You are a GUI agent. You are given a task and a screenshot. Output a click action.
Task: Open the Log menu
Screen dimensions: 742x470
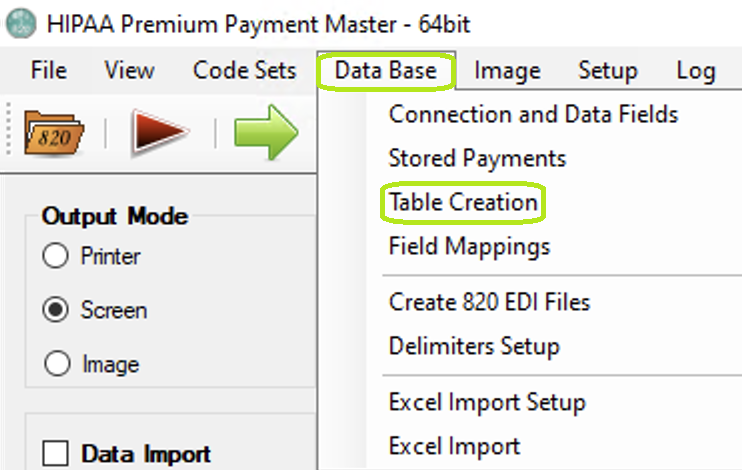[696, 71]
